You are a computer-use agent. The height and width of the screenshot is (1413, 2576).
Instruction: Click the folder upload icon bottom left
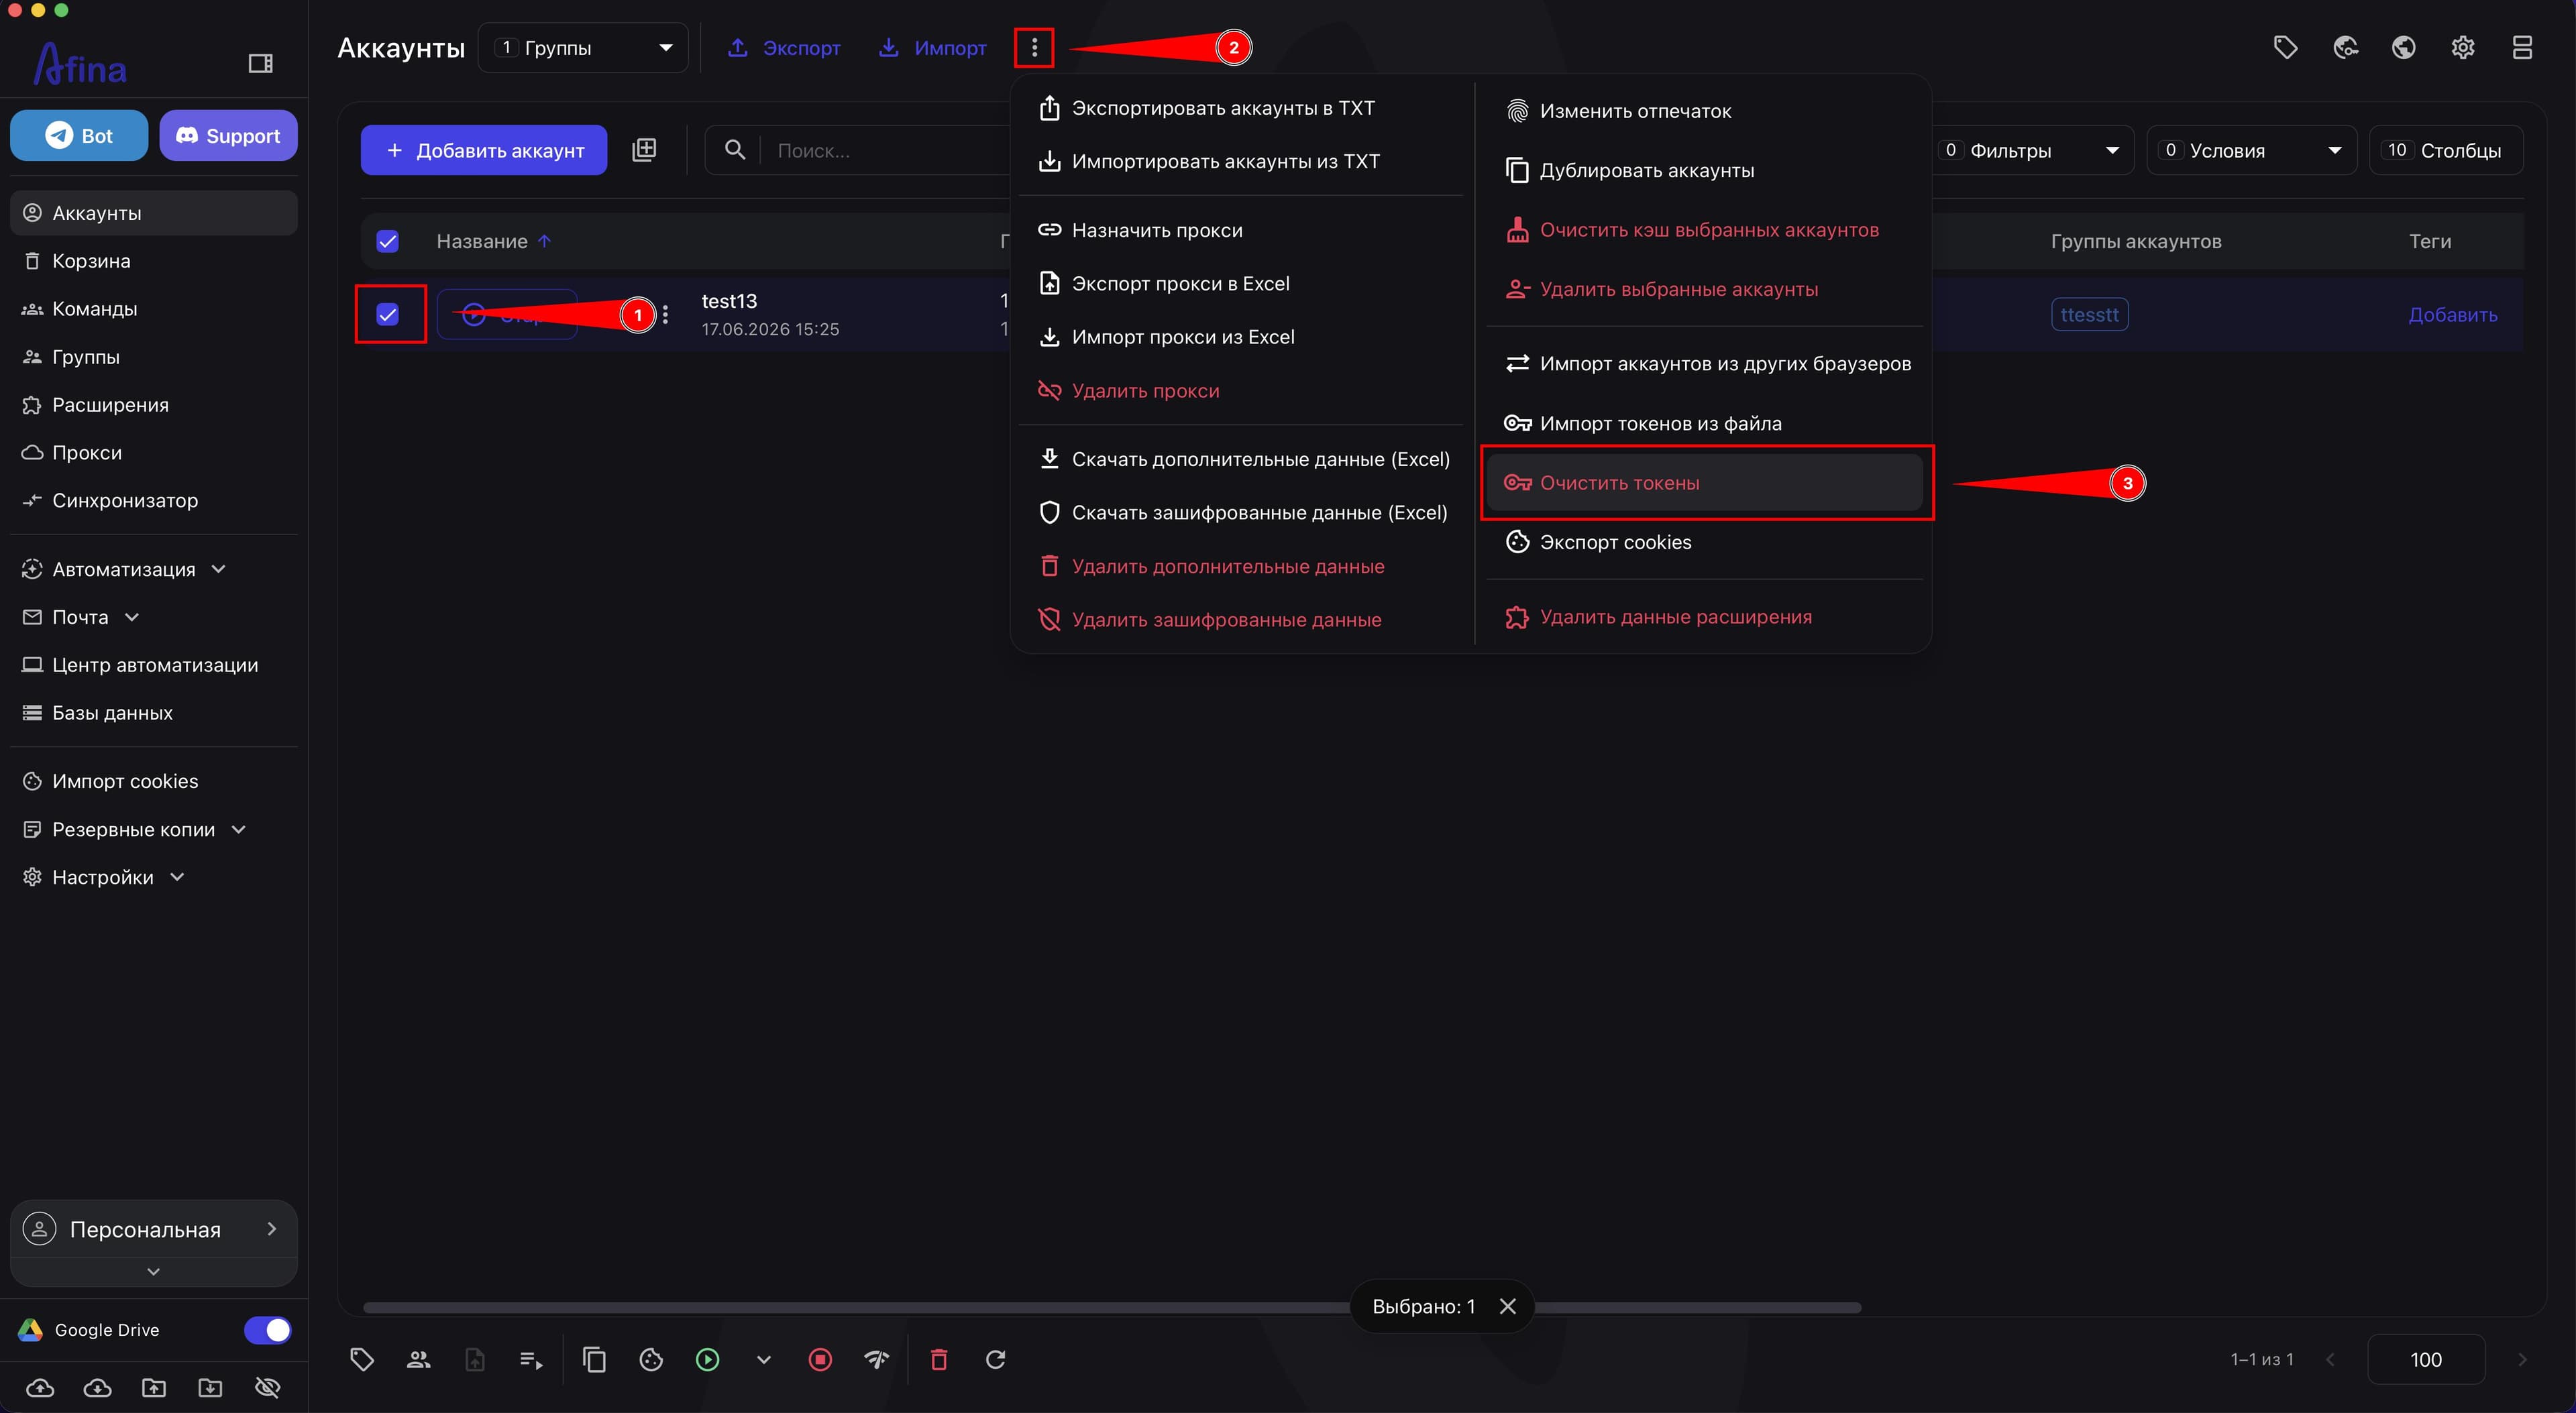[154, 1387]
